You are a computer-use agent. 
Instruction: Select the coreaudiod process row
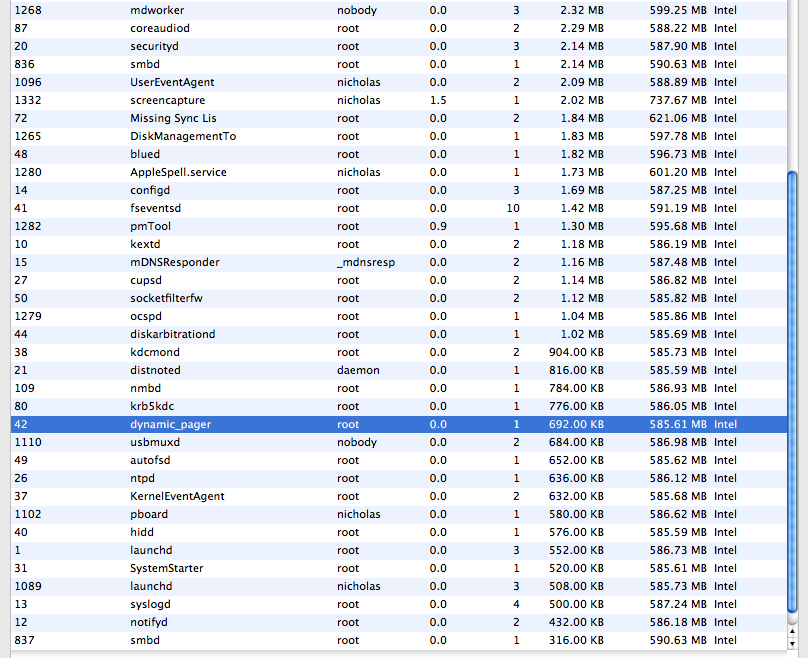coord(399,28)
